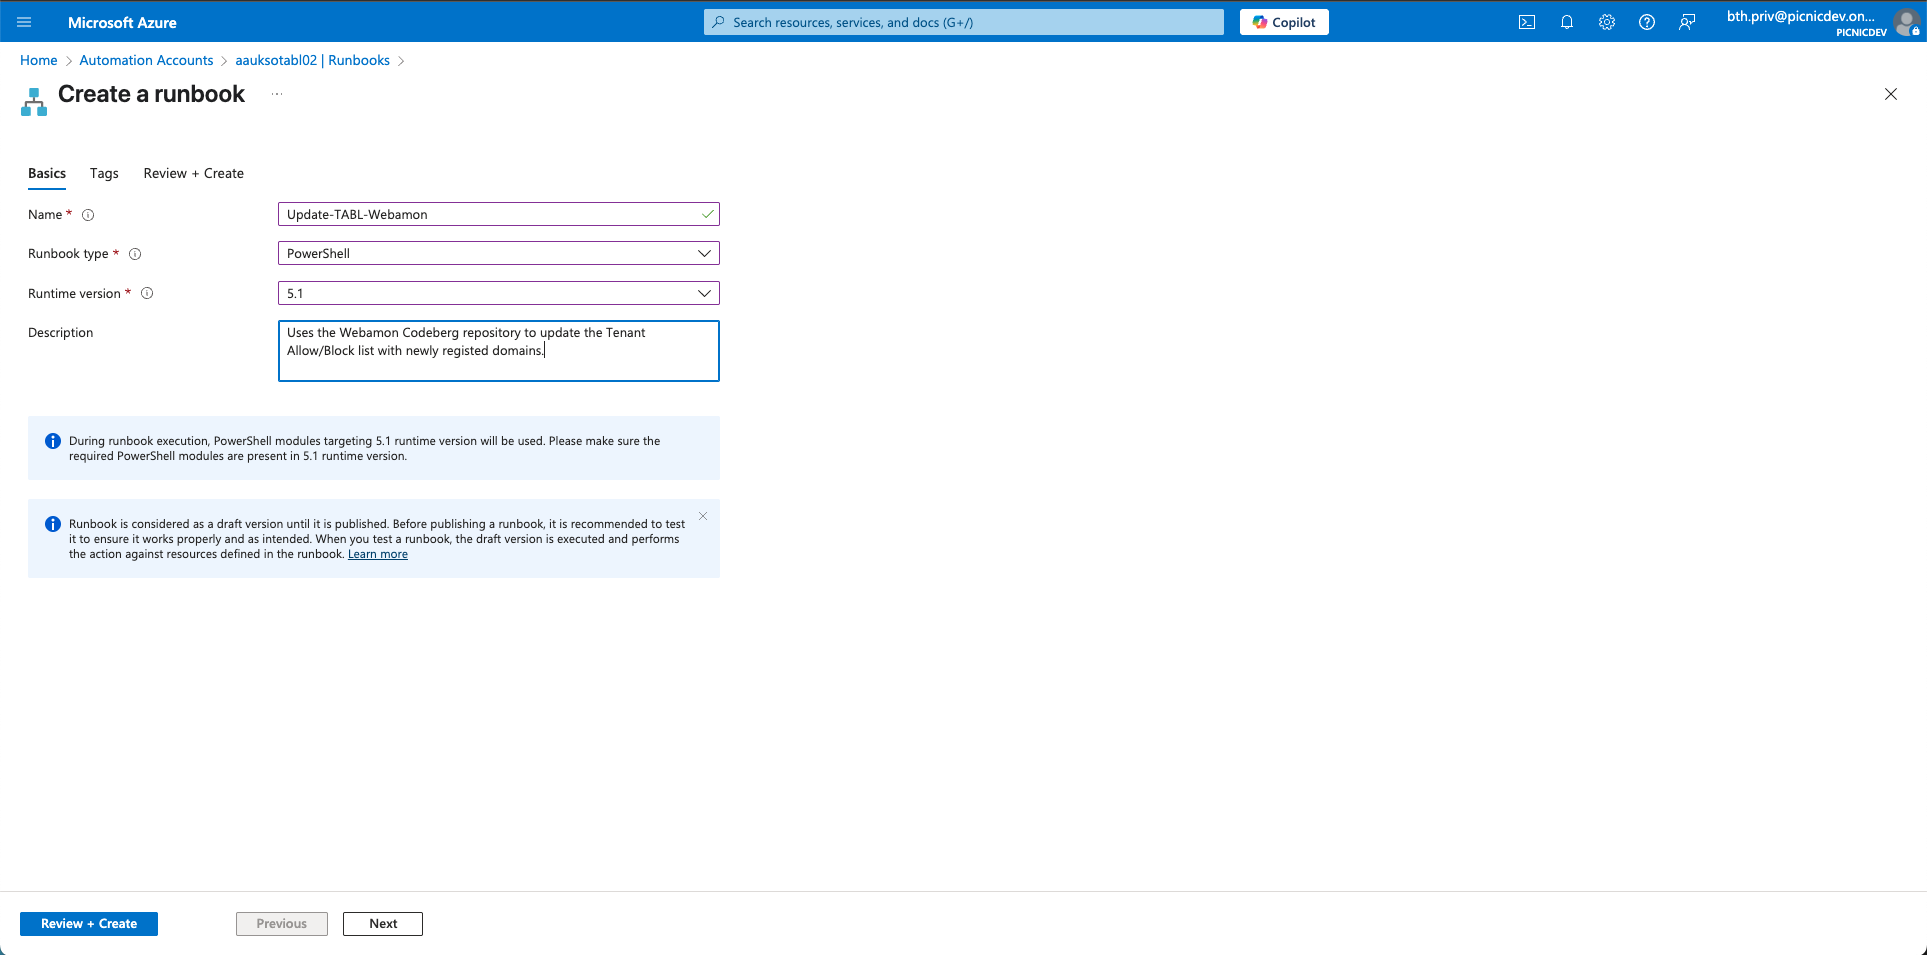This screenshot has width=1927, height=955.
Task: Click the green checkmark in the Name field
Action: 707,214
